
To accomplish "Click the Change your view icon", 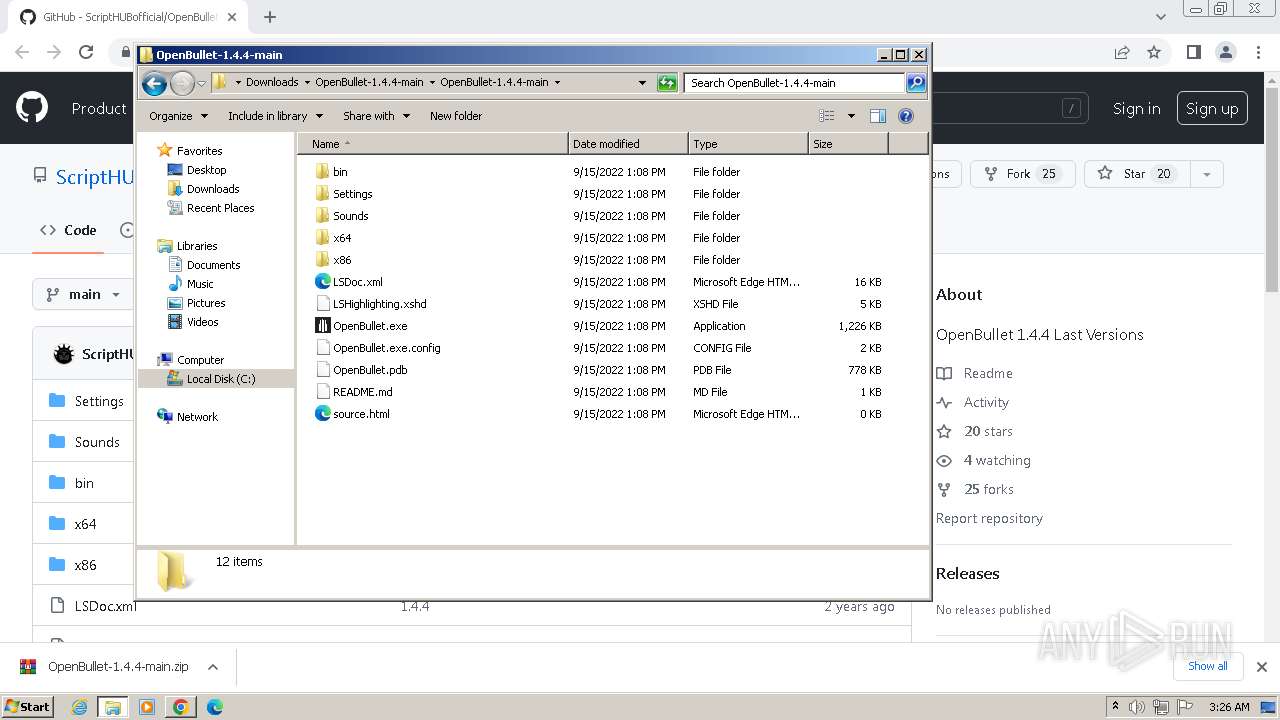I will [x=827, y=116].
